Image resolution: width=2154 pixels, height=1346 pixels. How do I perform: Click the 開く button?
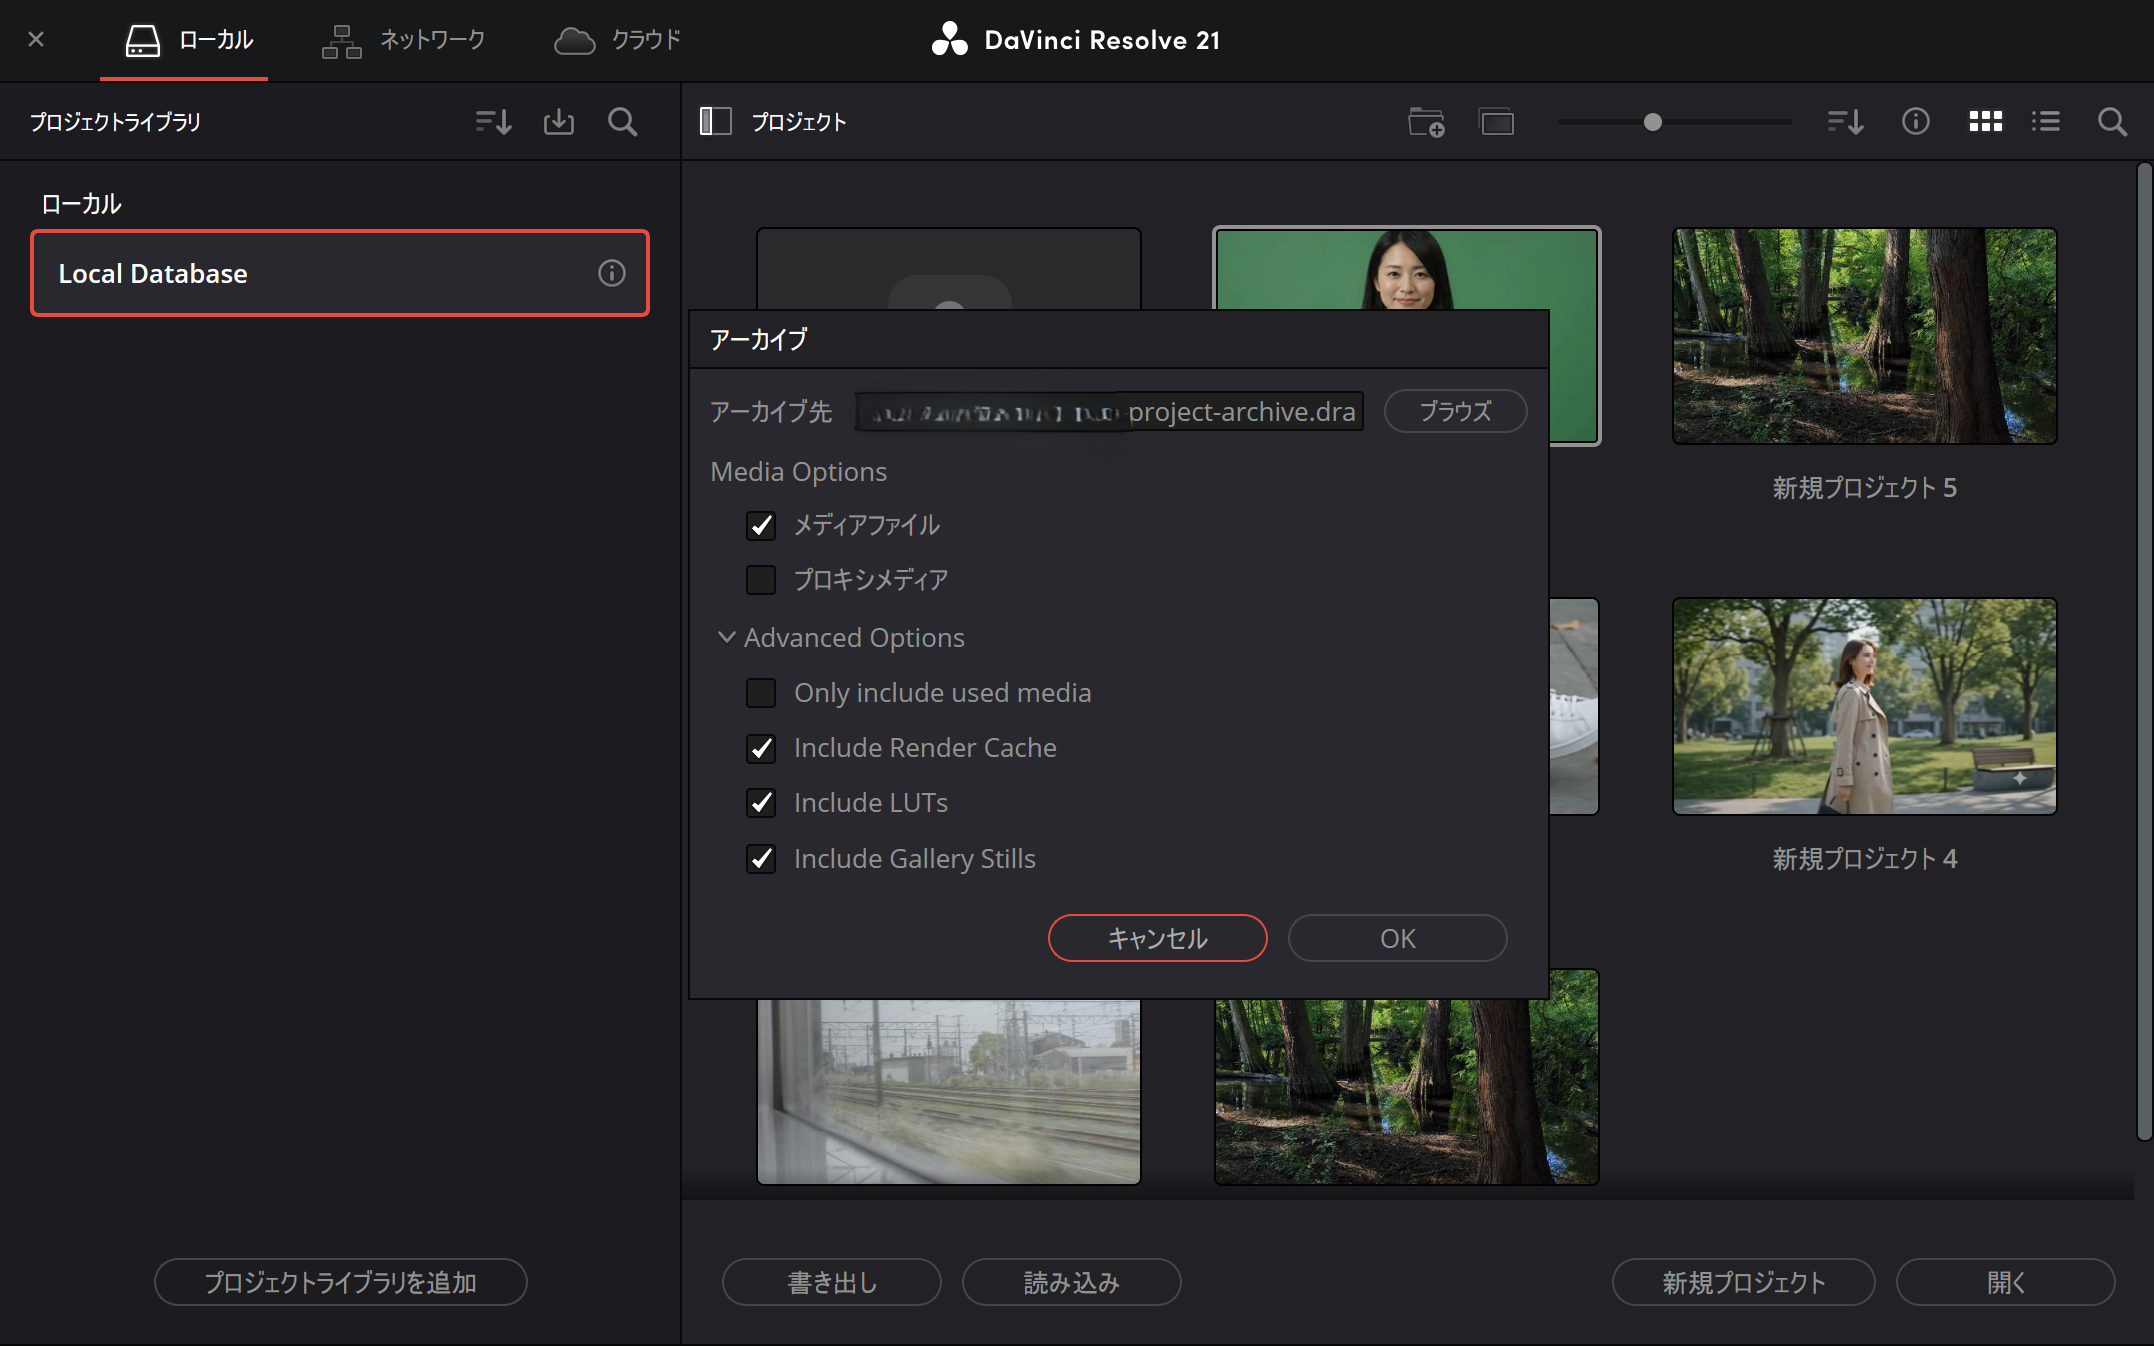(x=2005, y=1282)
